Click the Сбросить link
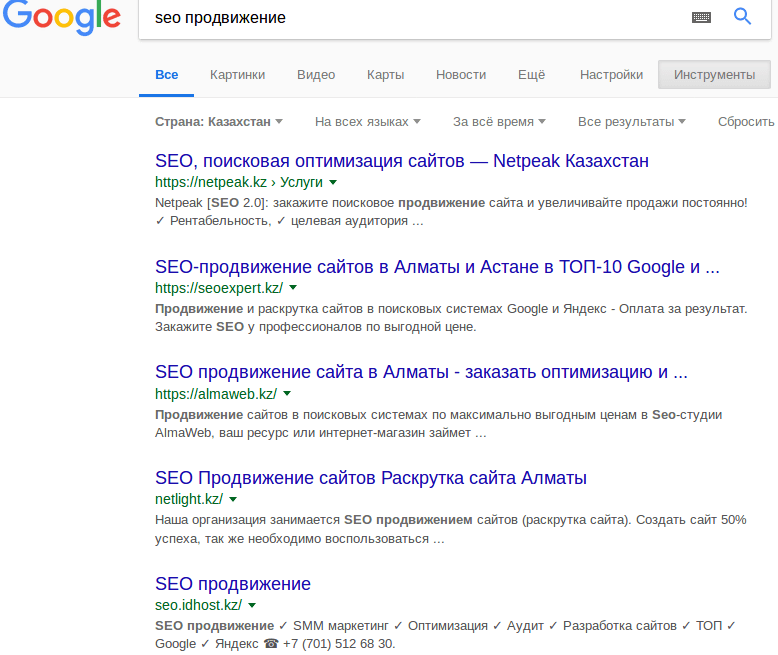Screen dimensions: 778x655 (746, 122)
